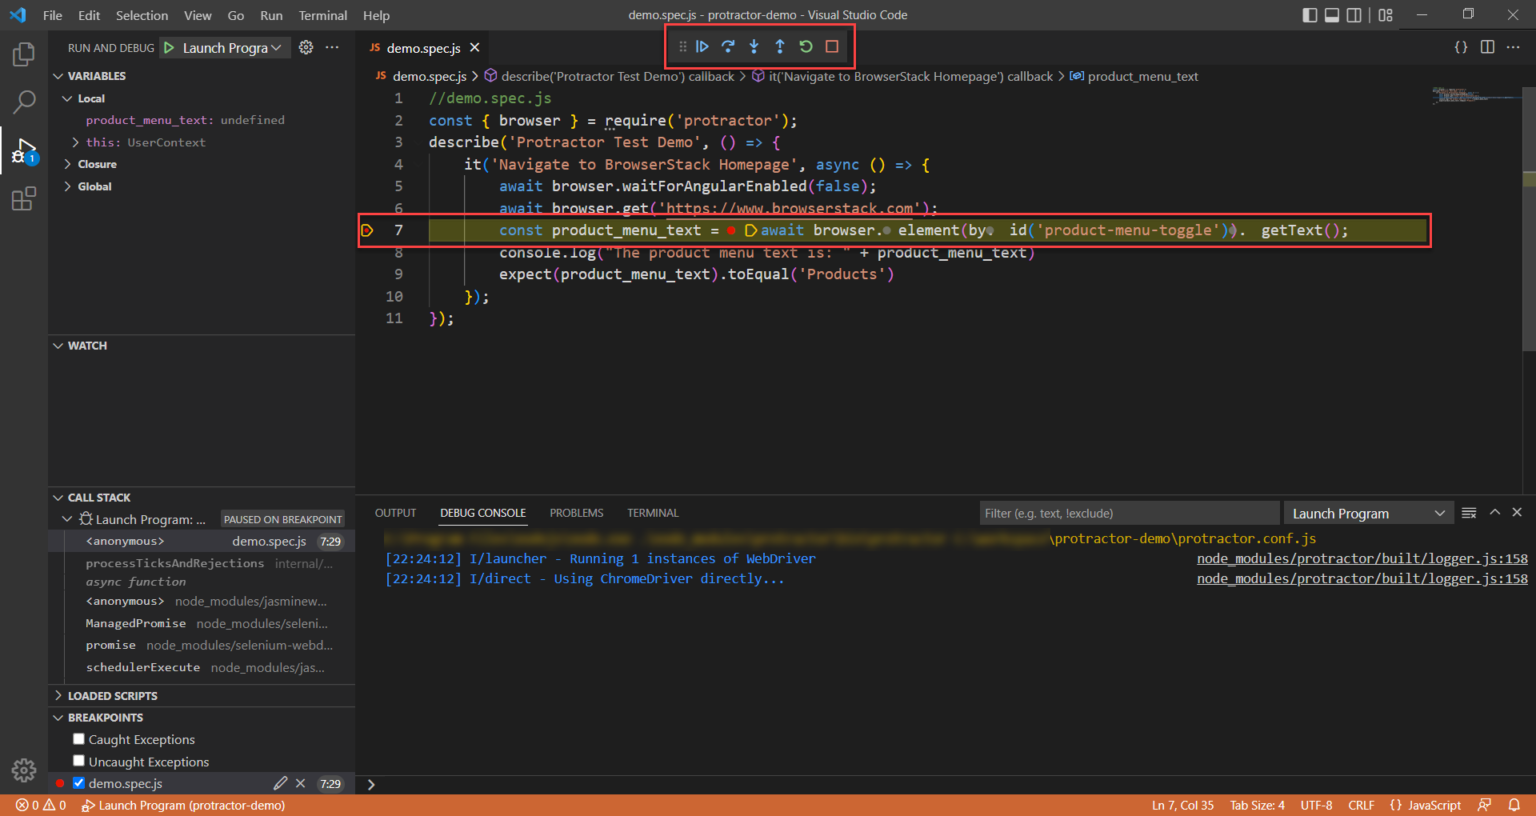Image resolution: width=1536 pixels, height=816 pixels.
Task: Click the Step Out debug icon
Action: tap(780, 47)
